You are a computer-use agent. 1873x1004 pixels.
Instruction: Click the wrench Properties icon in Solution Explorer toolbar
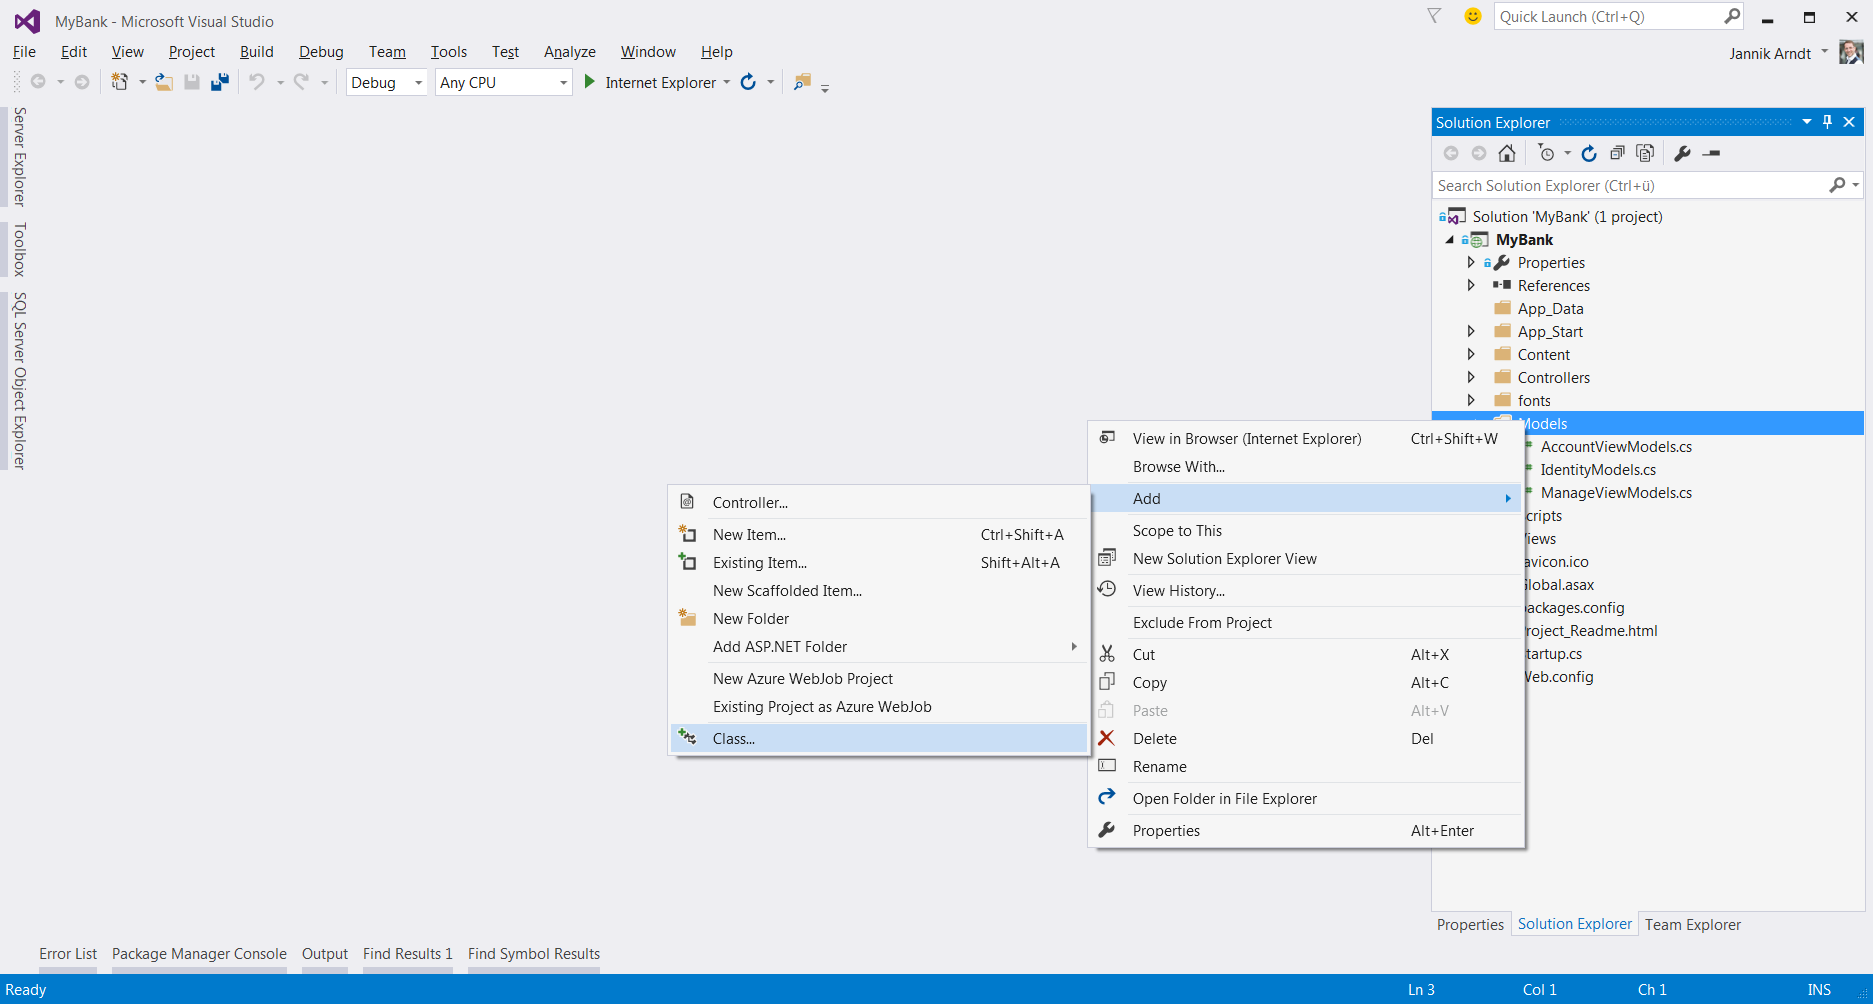(x=1682, y=153)
